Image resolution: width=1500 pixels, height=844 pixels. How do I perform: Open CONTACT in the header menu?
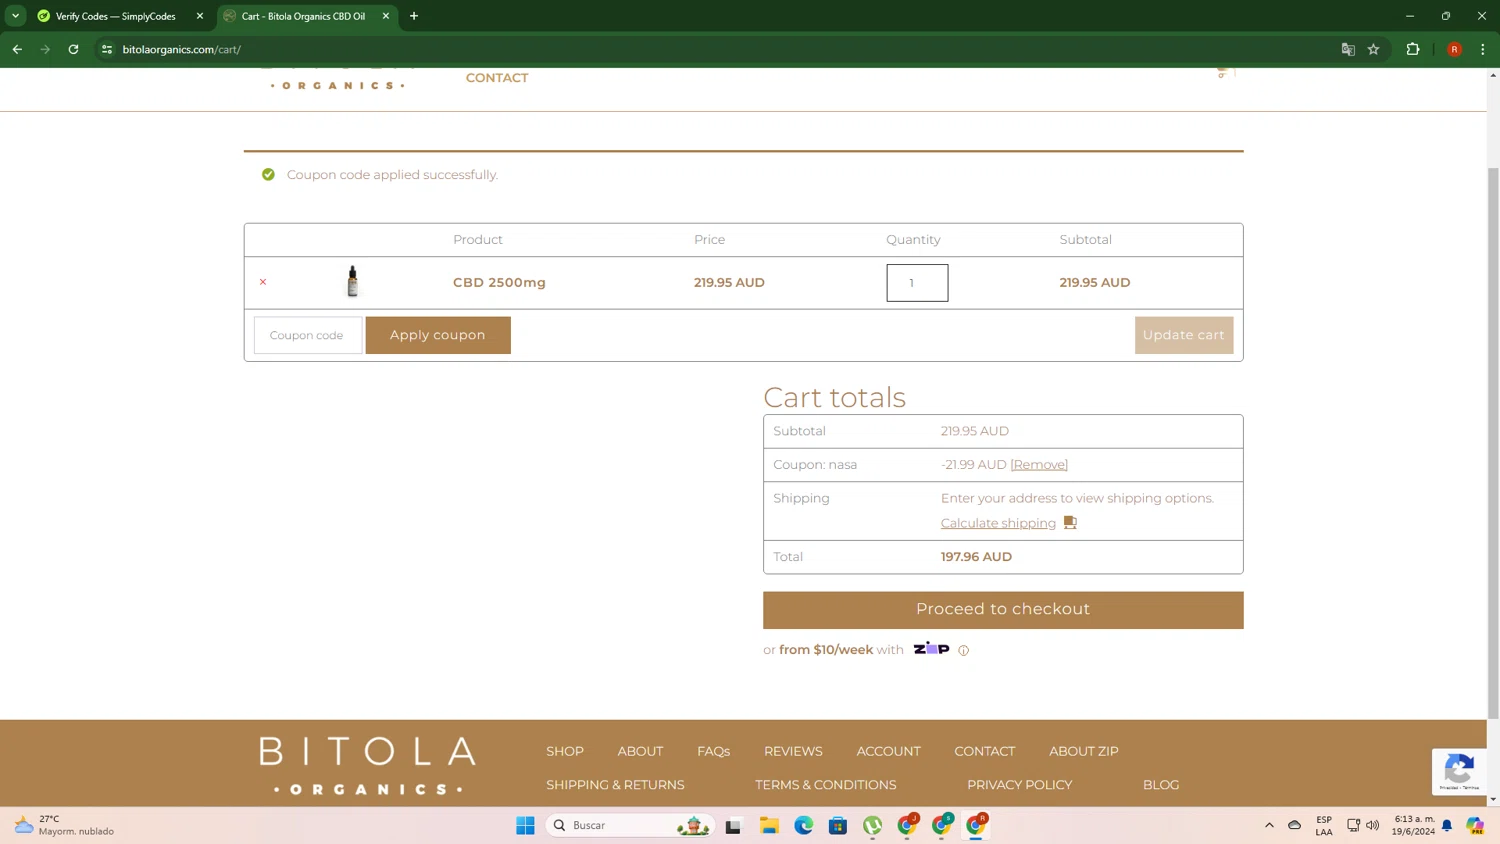tap(497, 77)
